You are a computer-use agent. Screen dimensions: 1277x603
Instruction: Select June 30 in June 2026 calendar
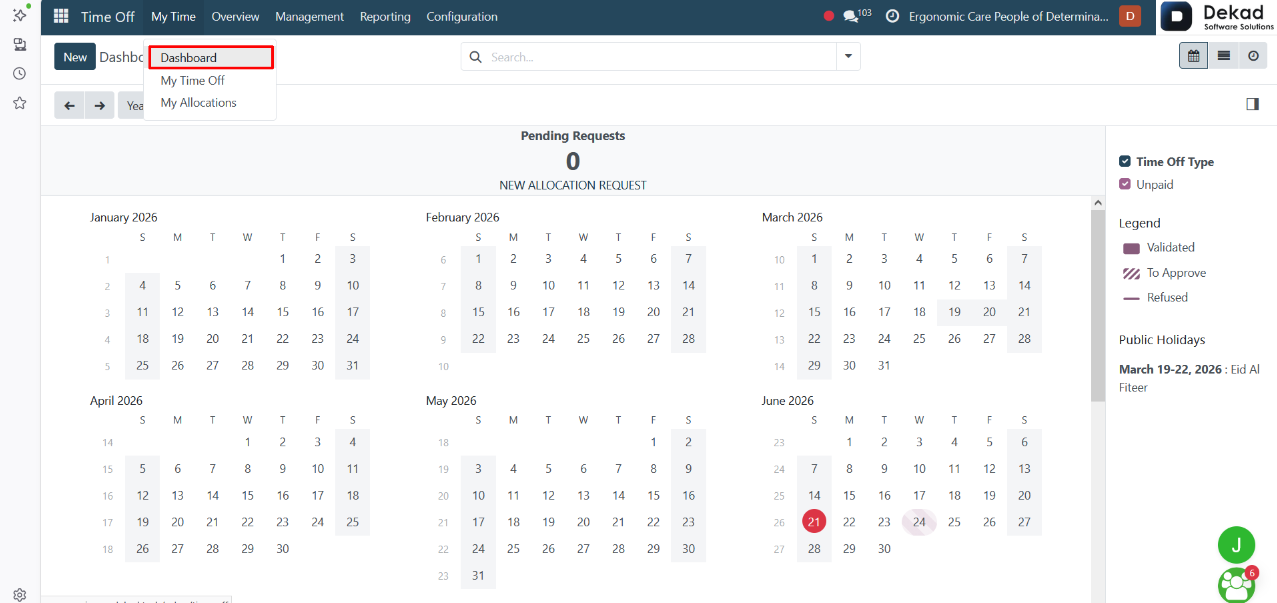(884, 548)
